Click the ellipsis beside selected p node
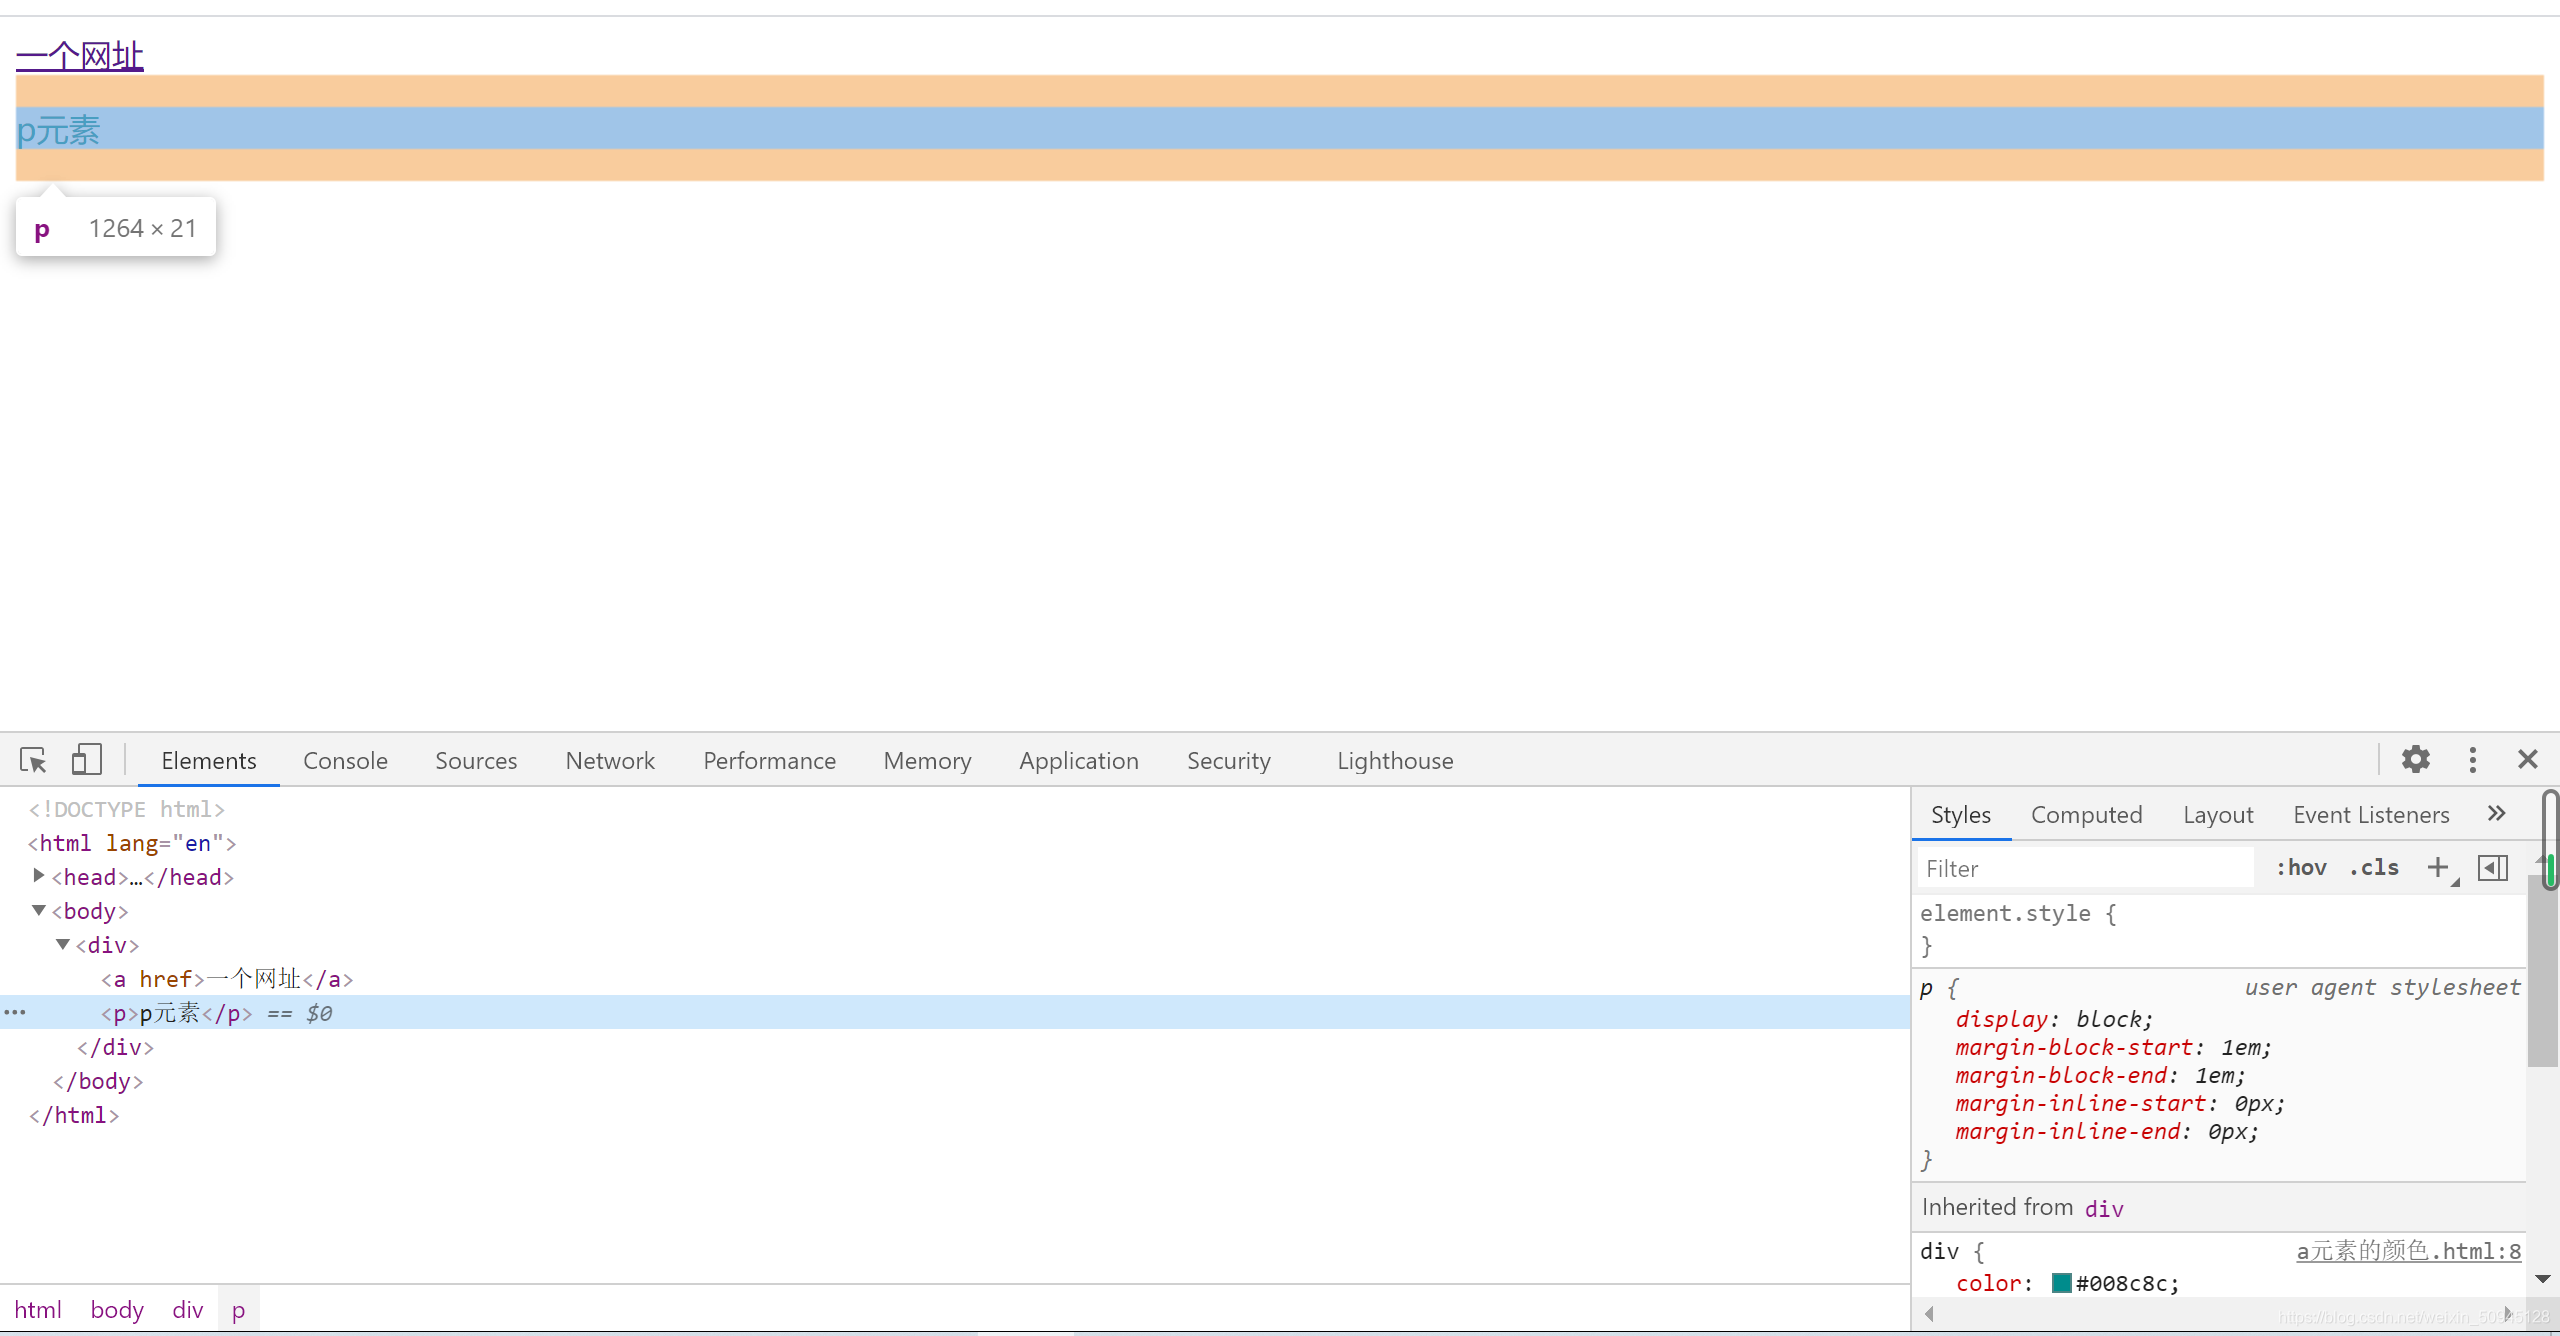 click(x=15, y=1013)
